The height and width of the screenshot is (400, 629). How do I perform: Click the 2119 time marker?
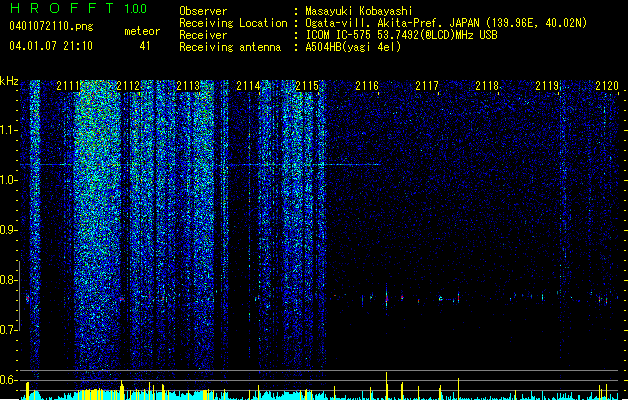547,86
